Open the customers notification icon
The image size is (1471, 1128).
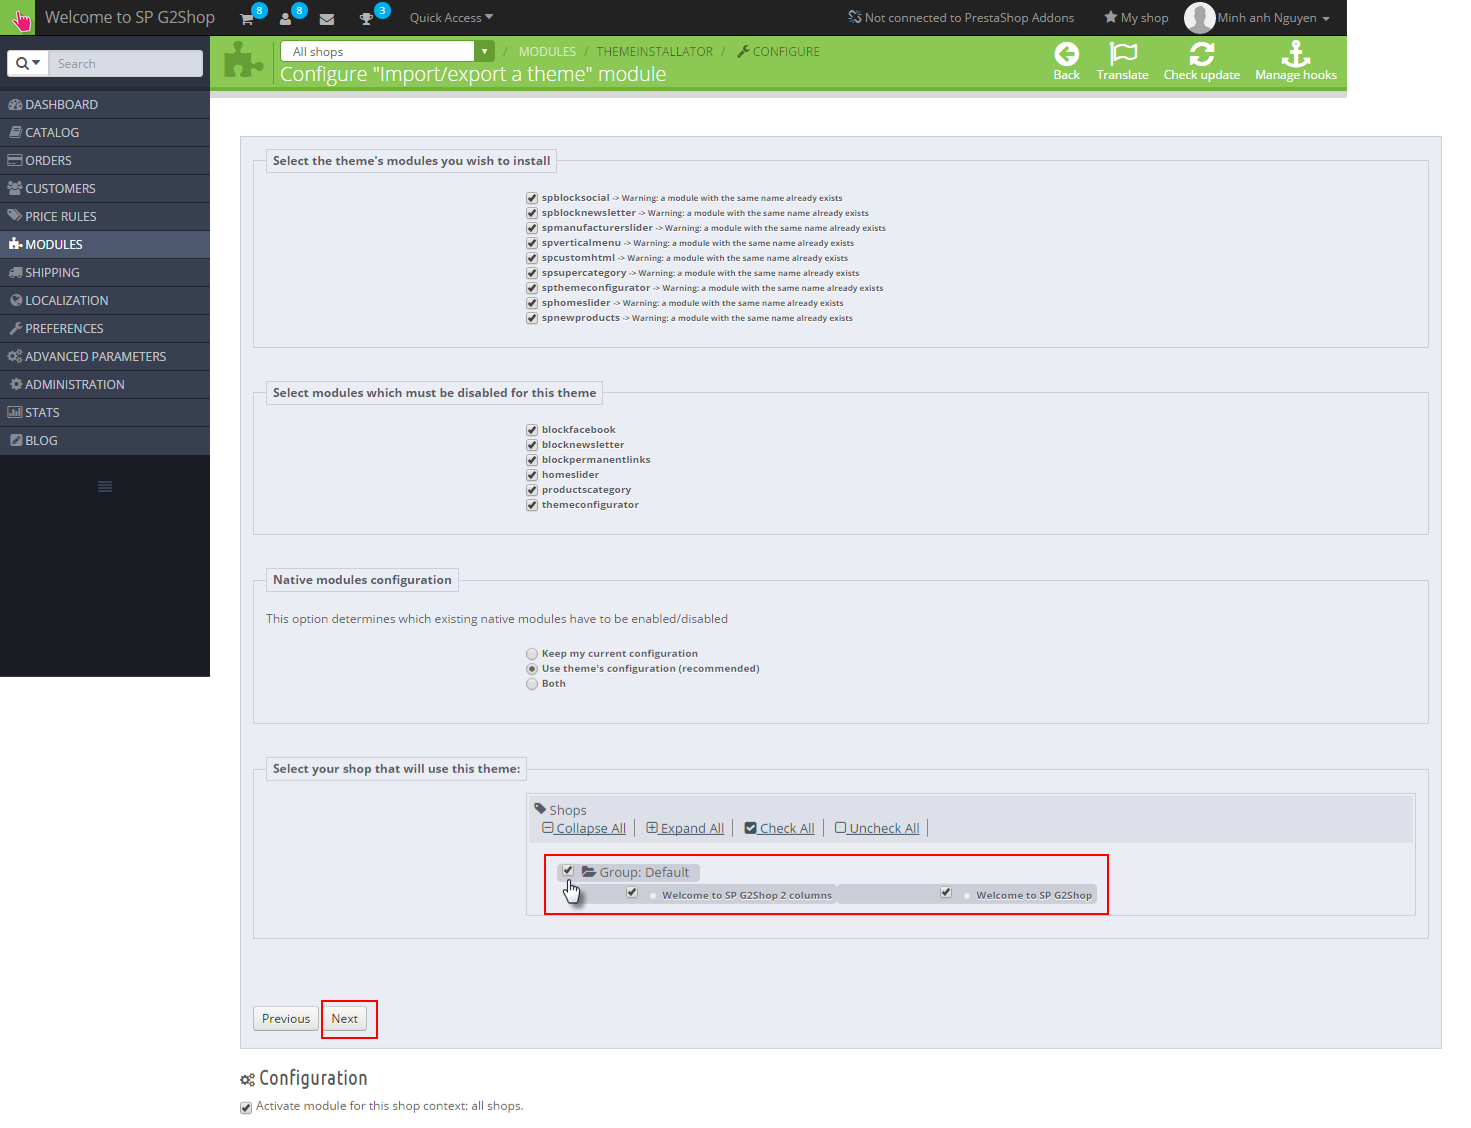(x=286, y=19)
